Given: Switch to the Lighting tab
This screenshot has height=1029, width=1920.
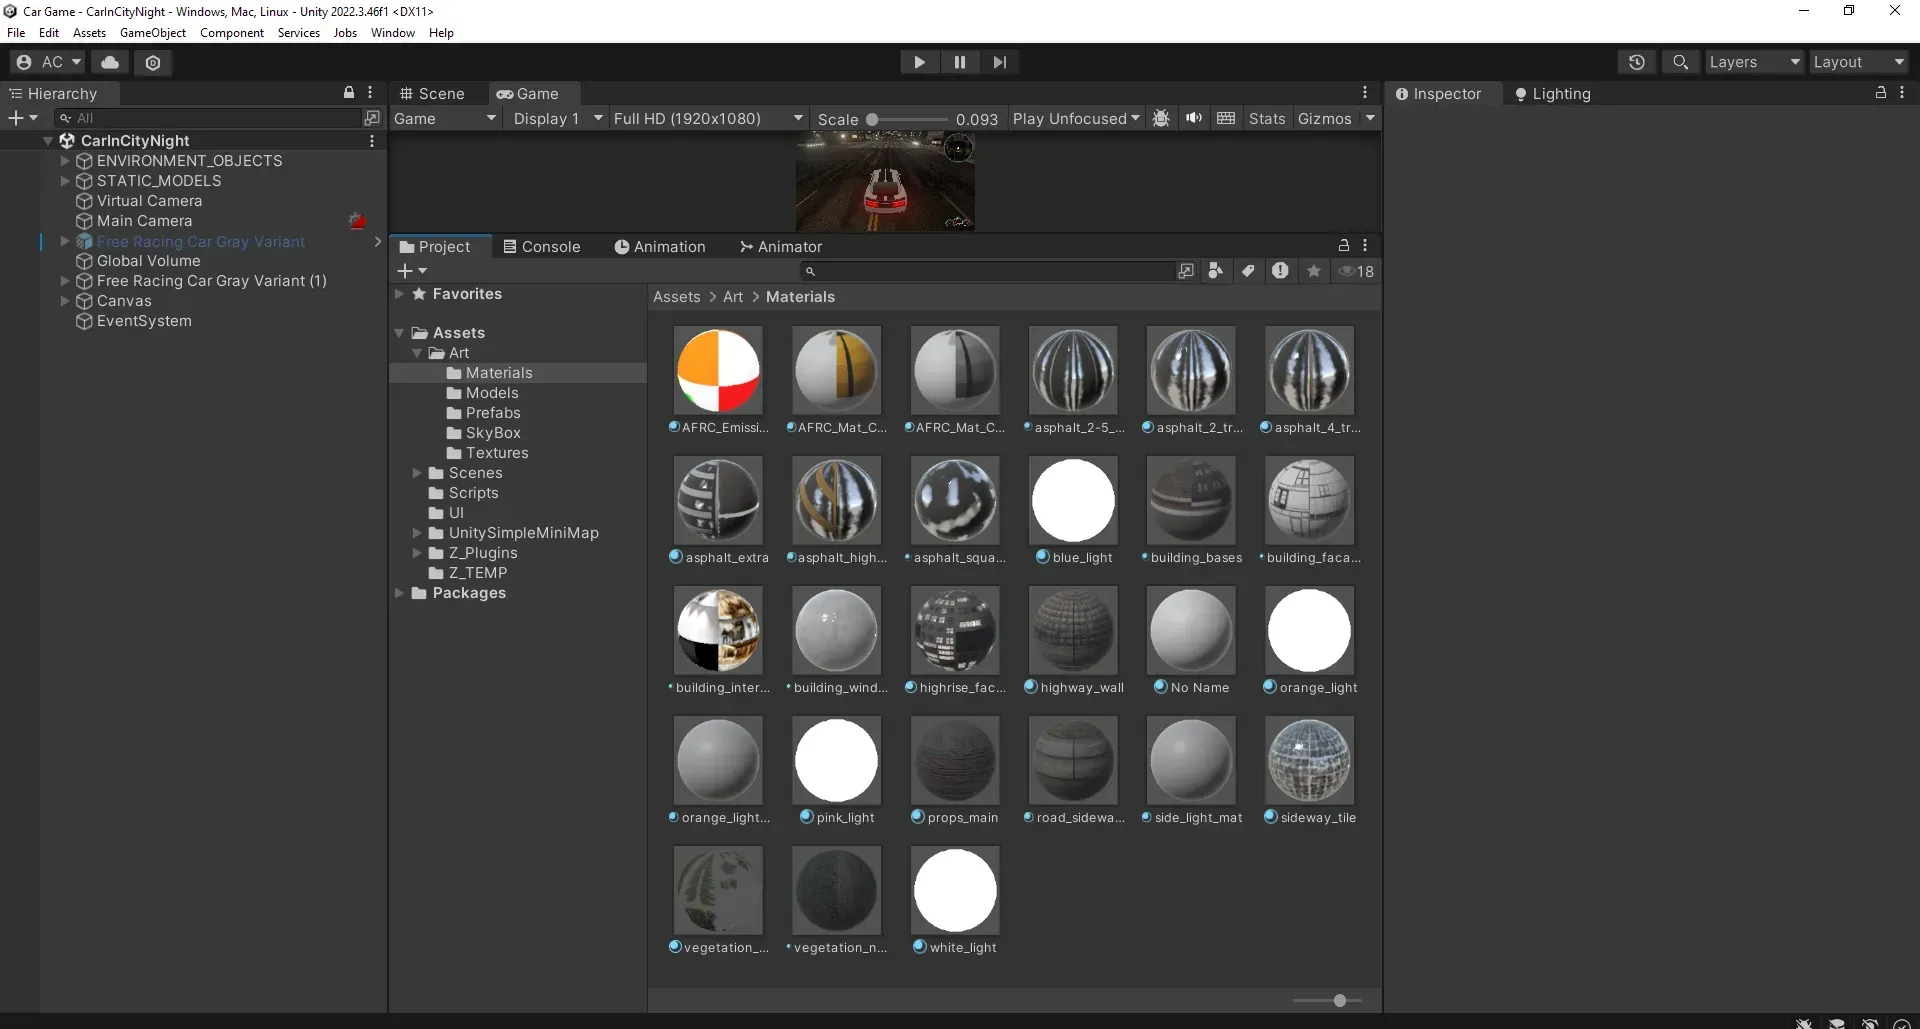Looking at the screenshot, I should pos(1552,93).
